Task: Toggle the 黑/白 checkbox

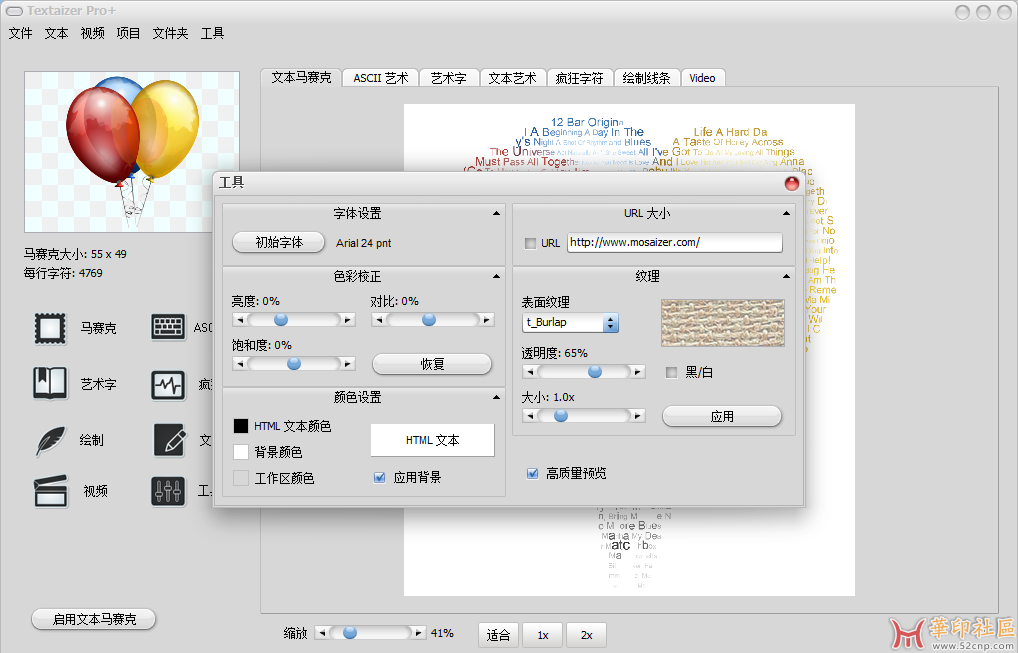Action: (x=672, y=372)
